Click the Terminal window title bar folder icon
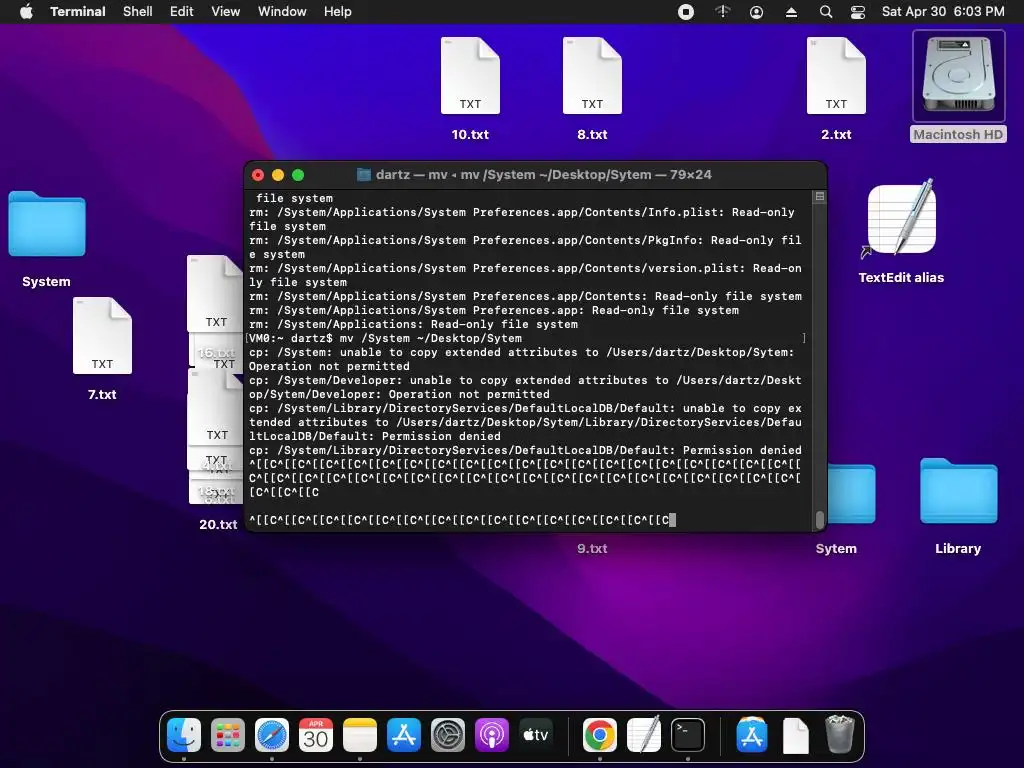Viewport: 1024px width, 768px height. tap(364, 174)
